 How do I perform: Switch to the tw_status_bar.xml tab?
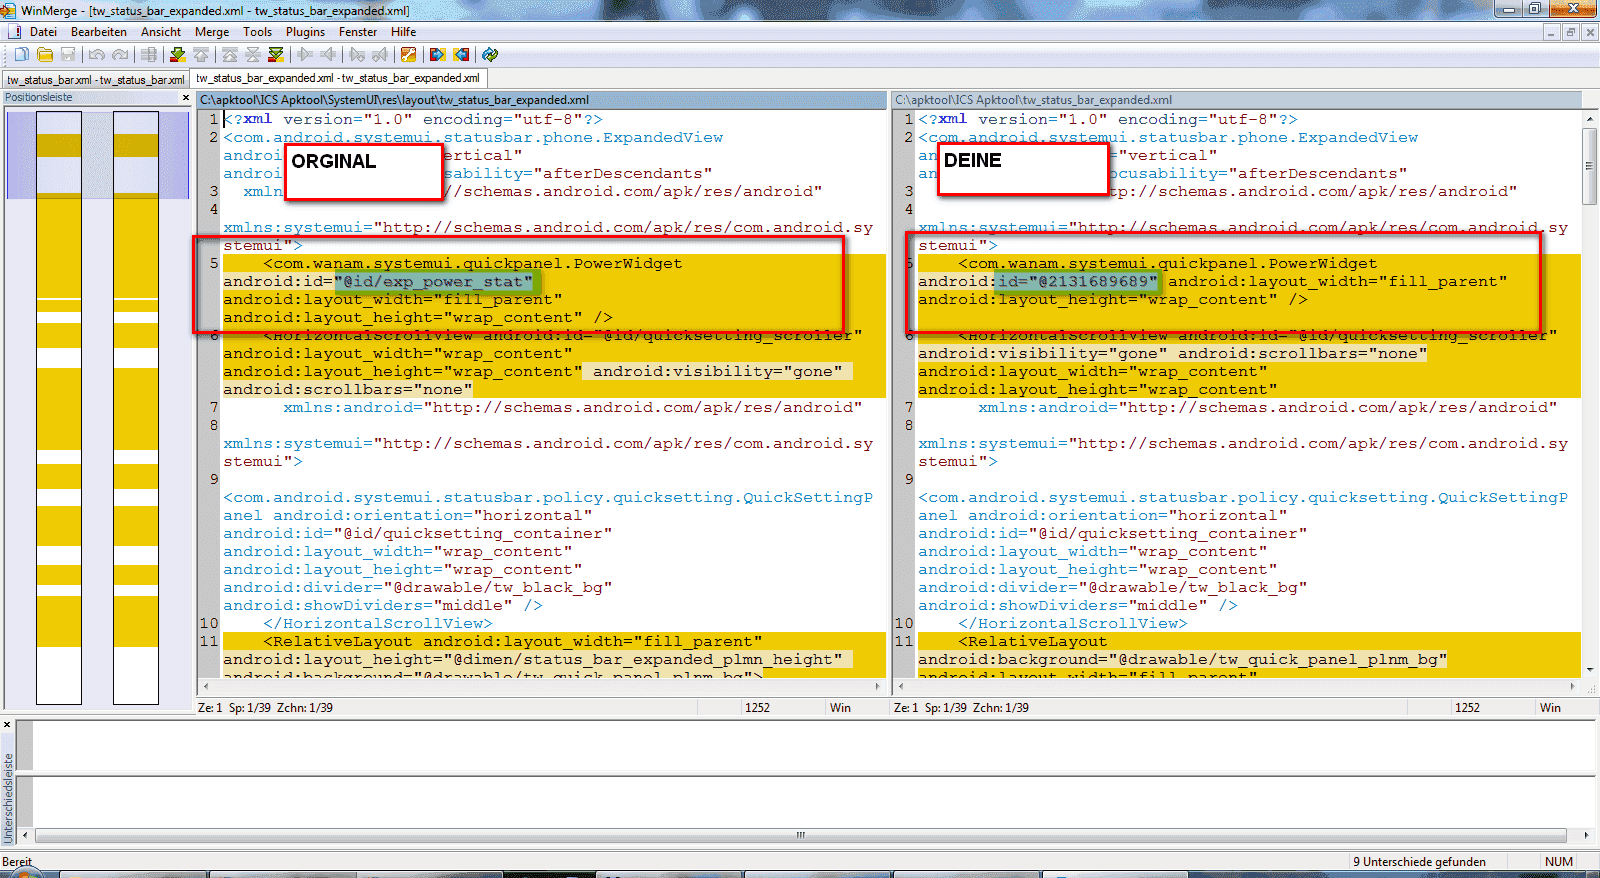point(95,80)
